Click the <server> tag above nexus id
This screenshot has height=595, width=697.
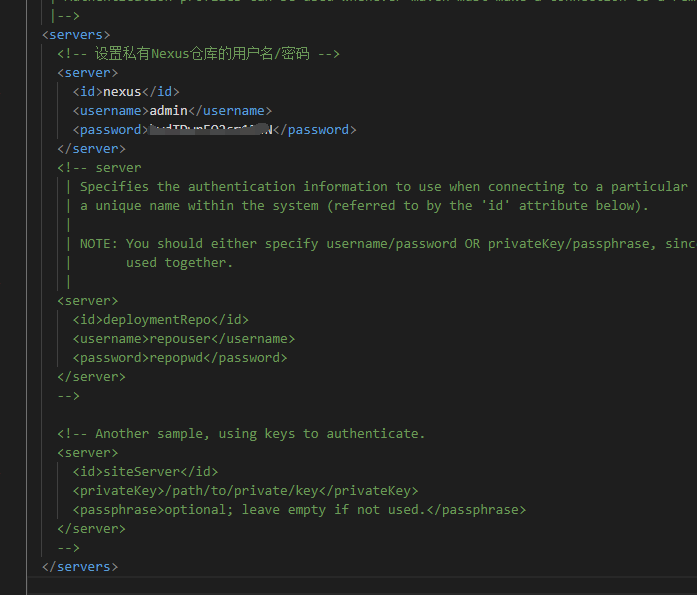click(x=88, y=73)
